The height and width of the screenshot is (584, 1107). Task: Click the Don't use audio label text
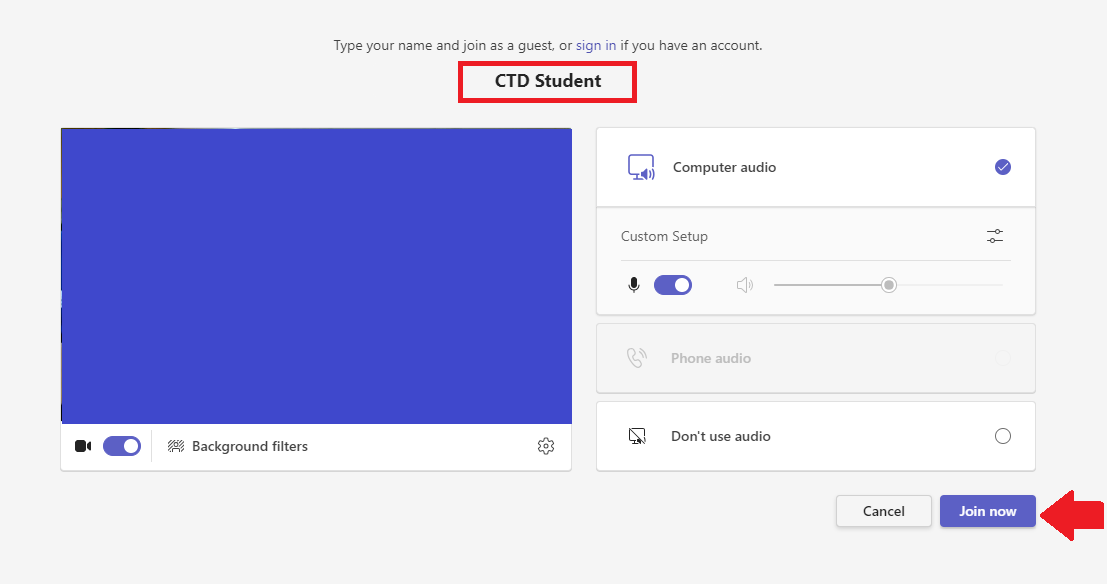pyautogui.click(x=721, y=436)
